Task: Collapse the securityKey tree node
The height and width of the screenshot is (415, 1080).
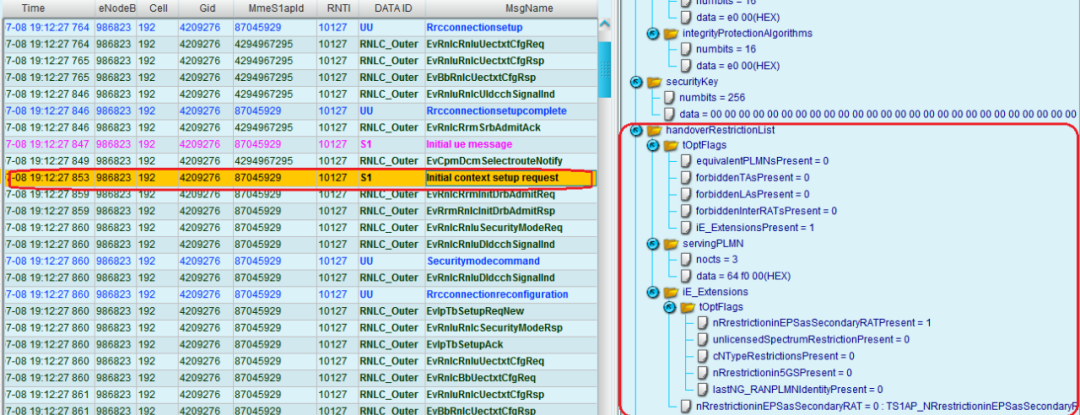Action: tap(636, 83)
